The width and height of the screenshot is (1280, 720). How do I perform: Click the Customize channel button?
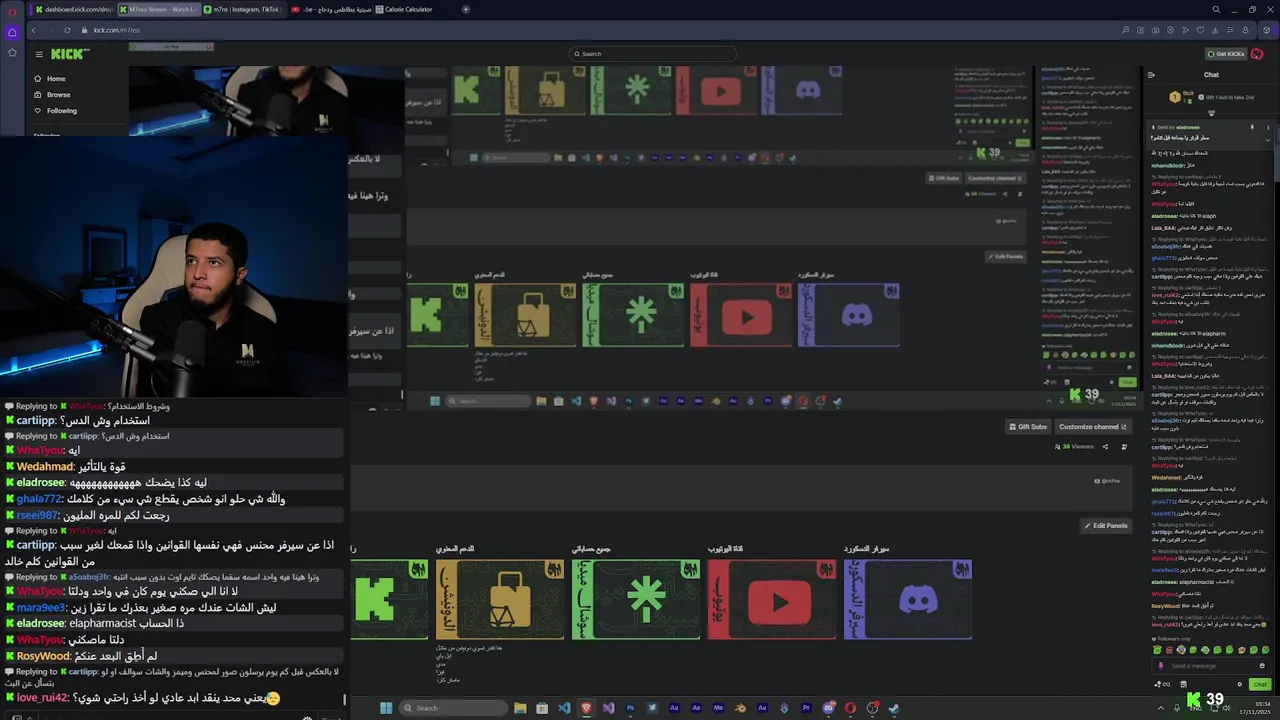1092,427
